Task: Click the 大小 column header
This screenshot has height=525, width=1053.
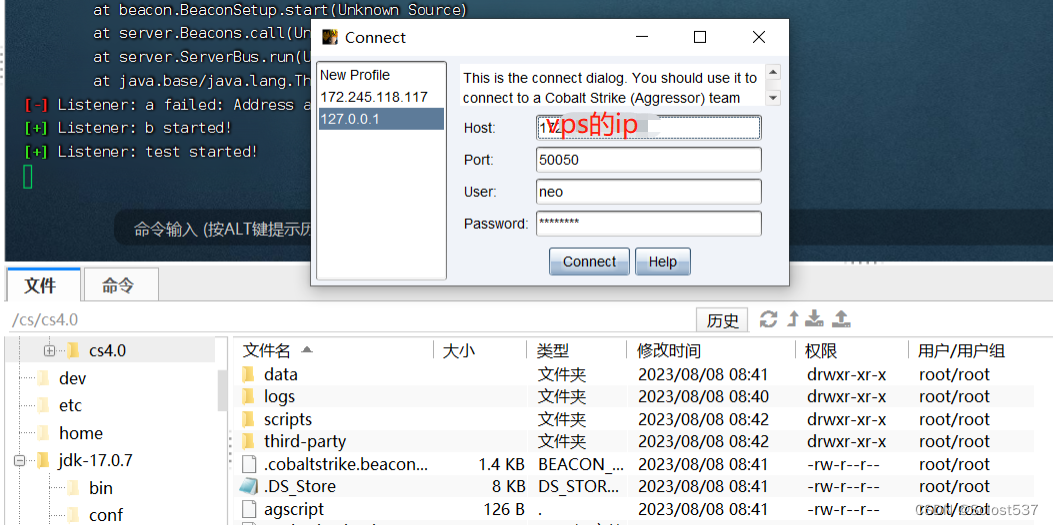Action: 459,350
